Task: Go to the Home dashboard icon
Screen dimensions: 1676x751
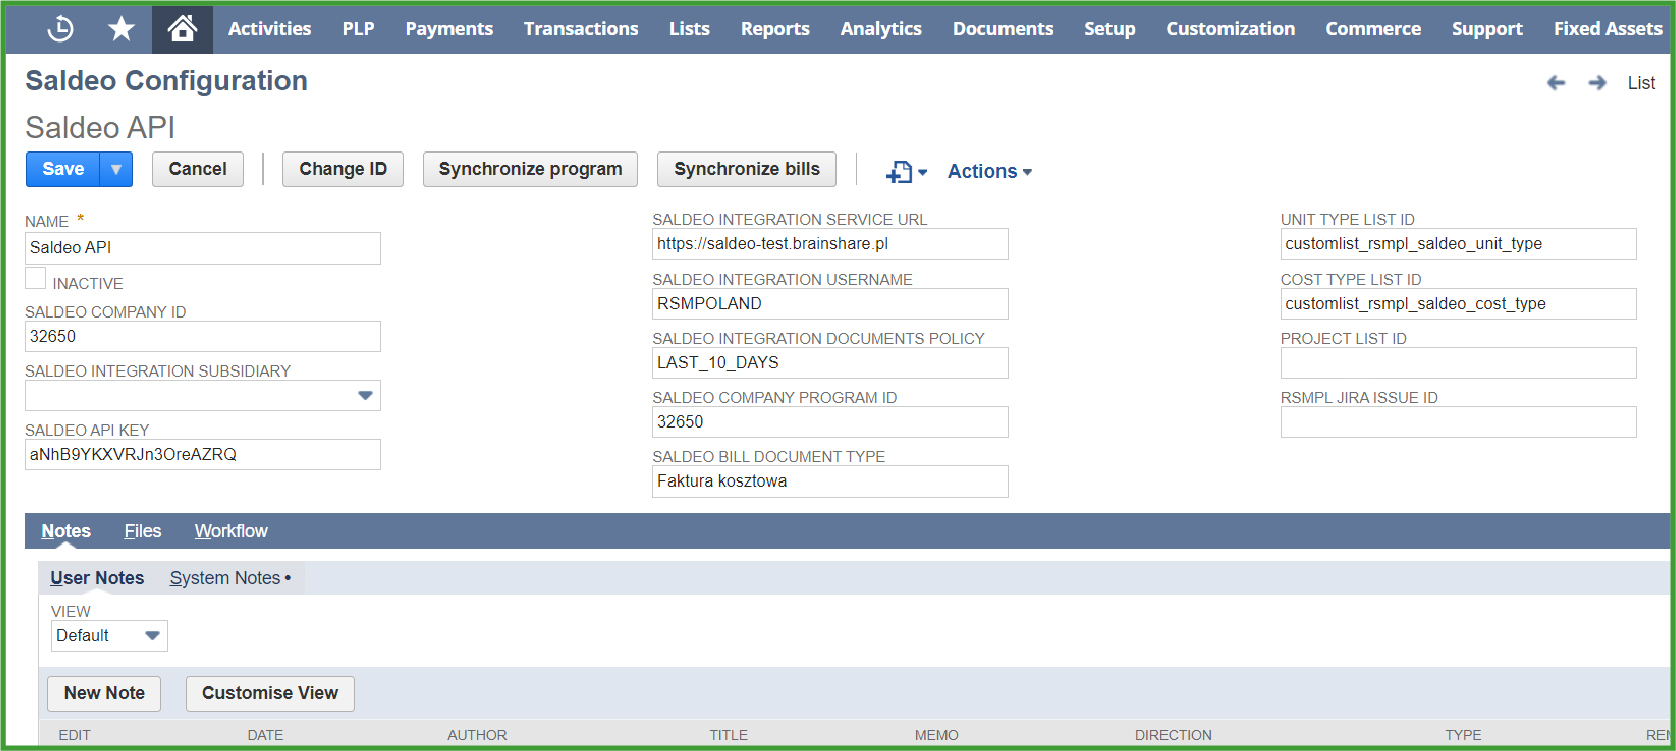Action: click(182, 29)
